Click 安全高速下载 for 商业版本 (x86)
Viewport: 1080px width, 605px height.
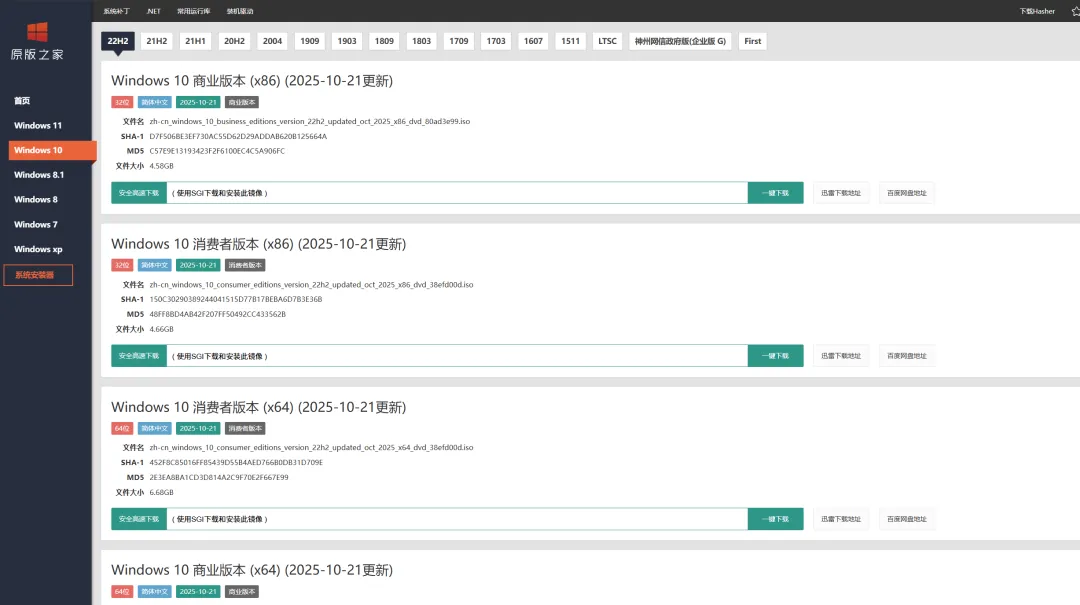pyautogui.click(x=138, y=193)
